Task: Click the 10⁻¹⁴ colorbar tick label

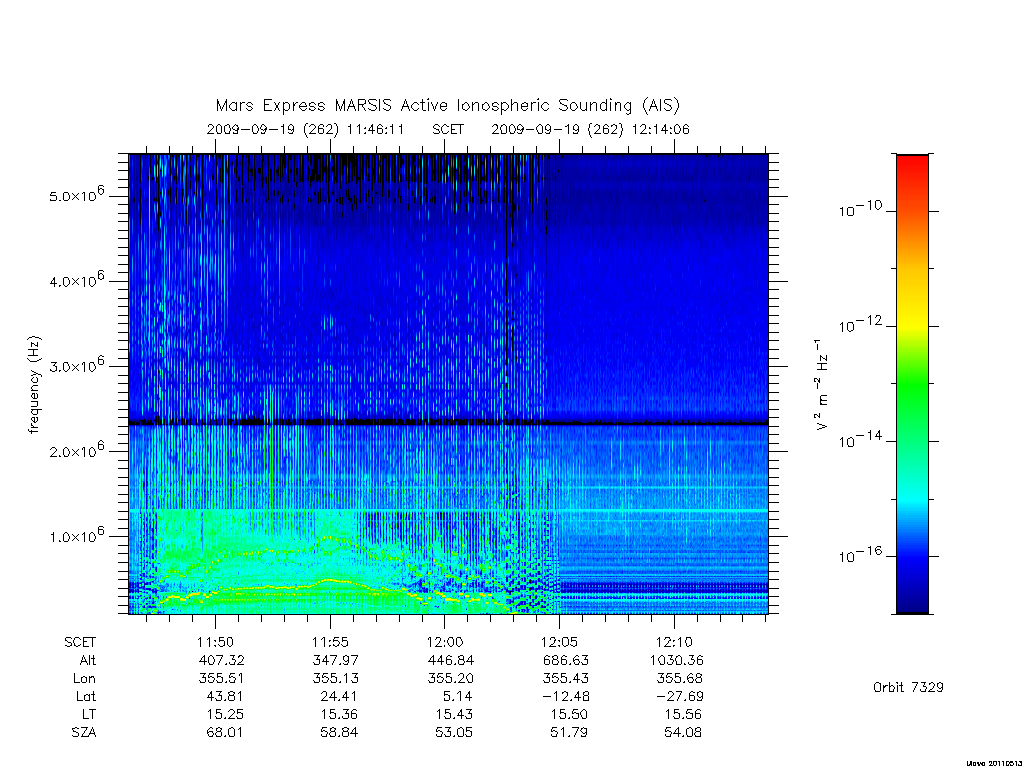Action: point(860,439)
